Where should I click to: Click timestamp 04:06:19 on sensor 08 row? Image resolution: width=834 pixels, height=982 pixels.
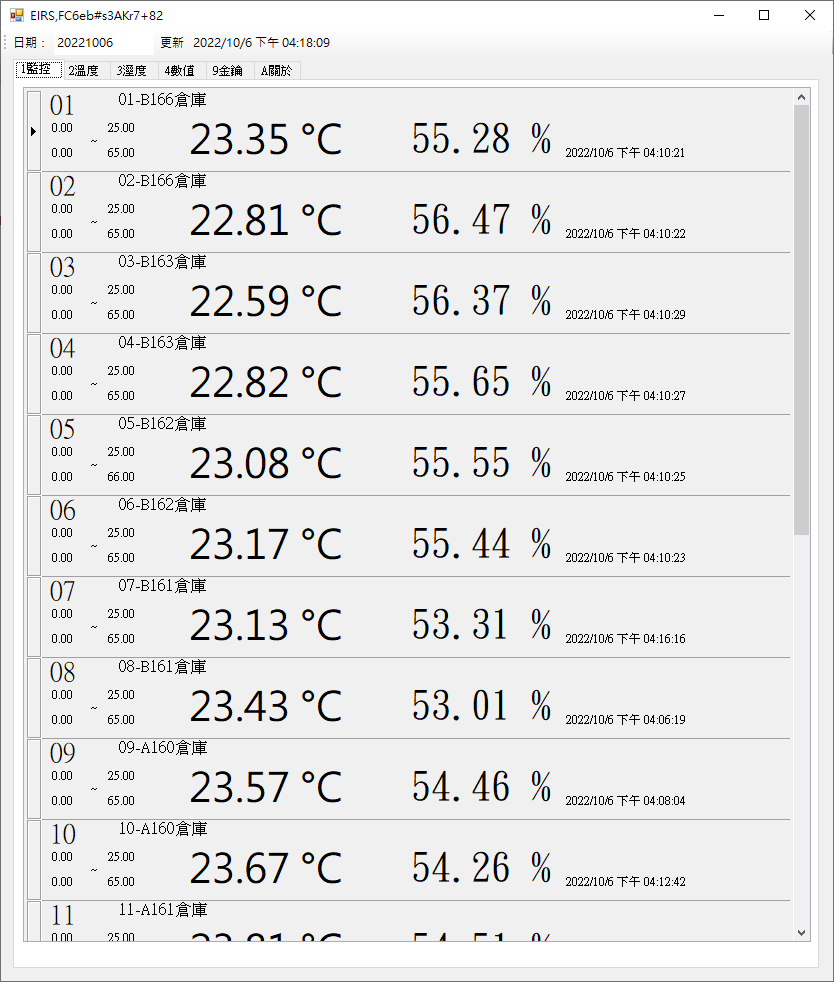(625, 720)
